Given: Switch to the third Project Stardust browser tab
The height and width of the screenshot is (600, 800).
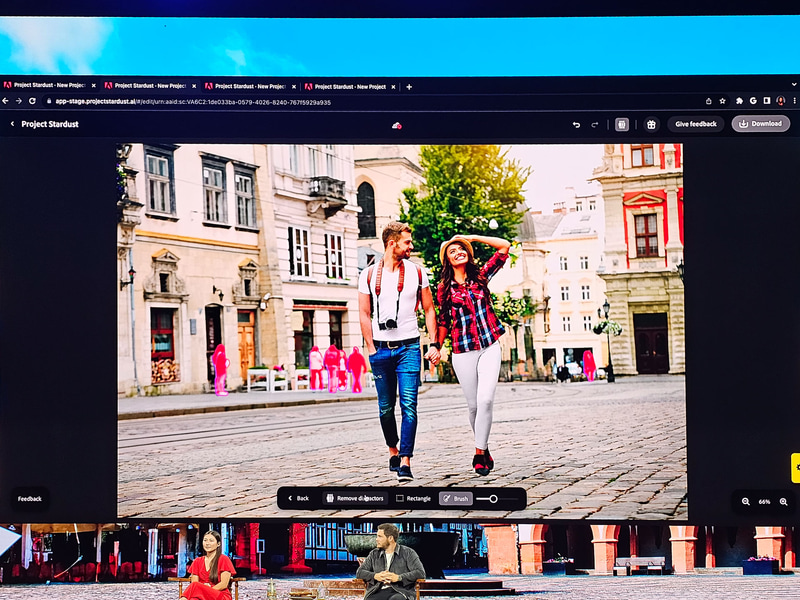Looking at the screenshot, I should [x=250, y=86].
